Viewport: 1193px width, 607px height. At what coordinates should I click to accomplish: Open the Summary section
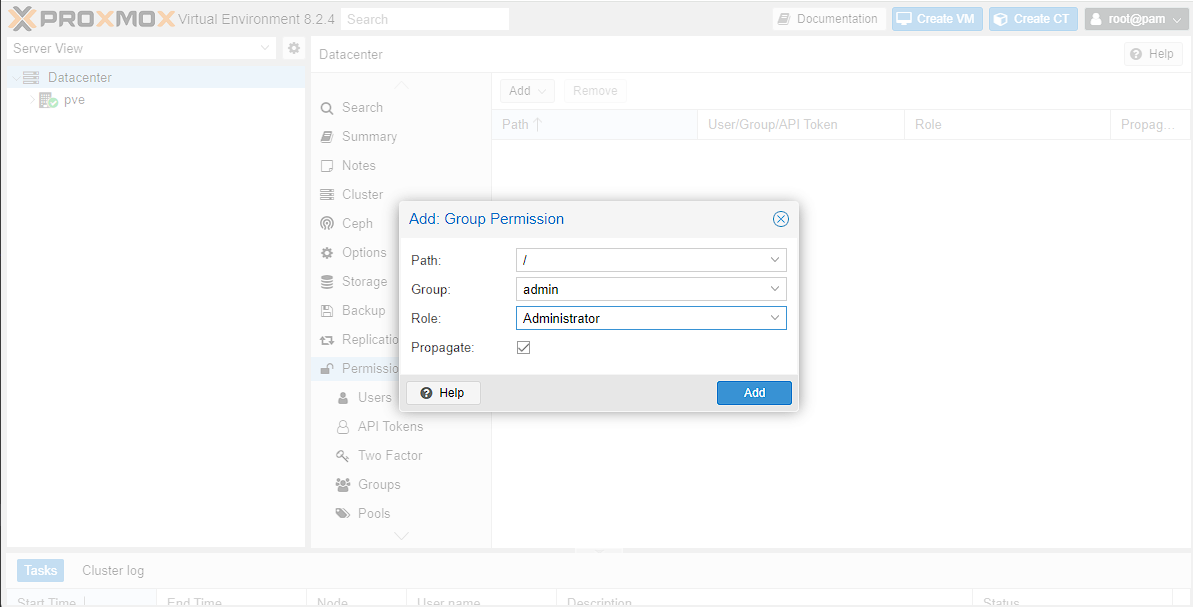click(327, 136)
